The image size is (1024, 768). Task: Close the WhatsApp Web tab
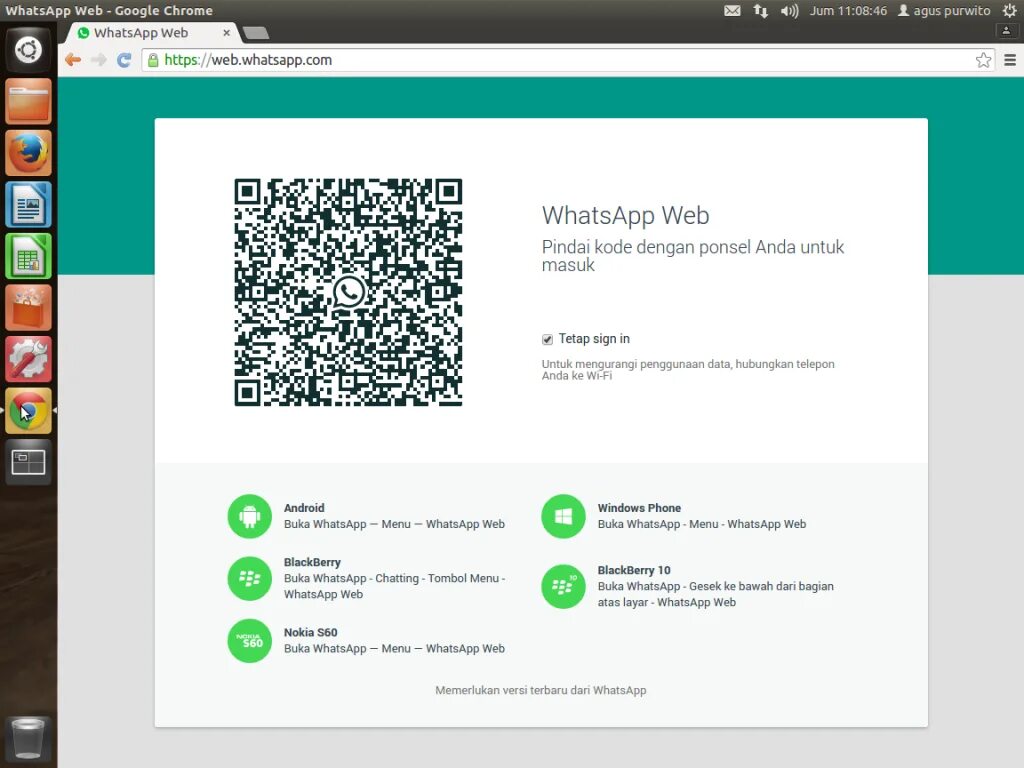tap(227, 33)
